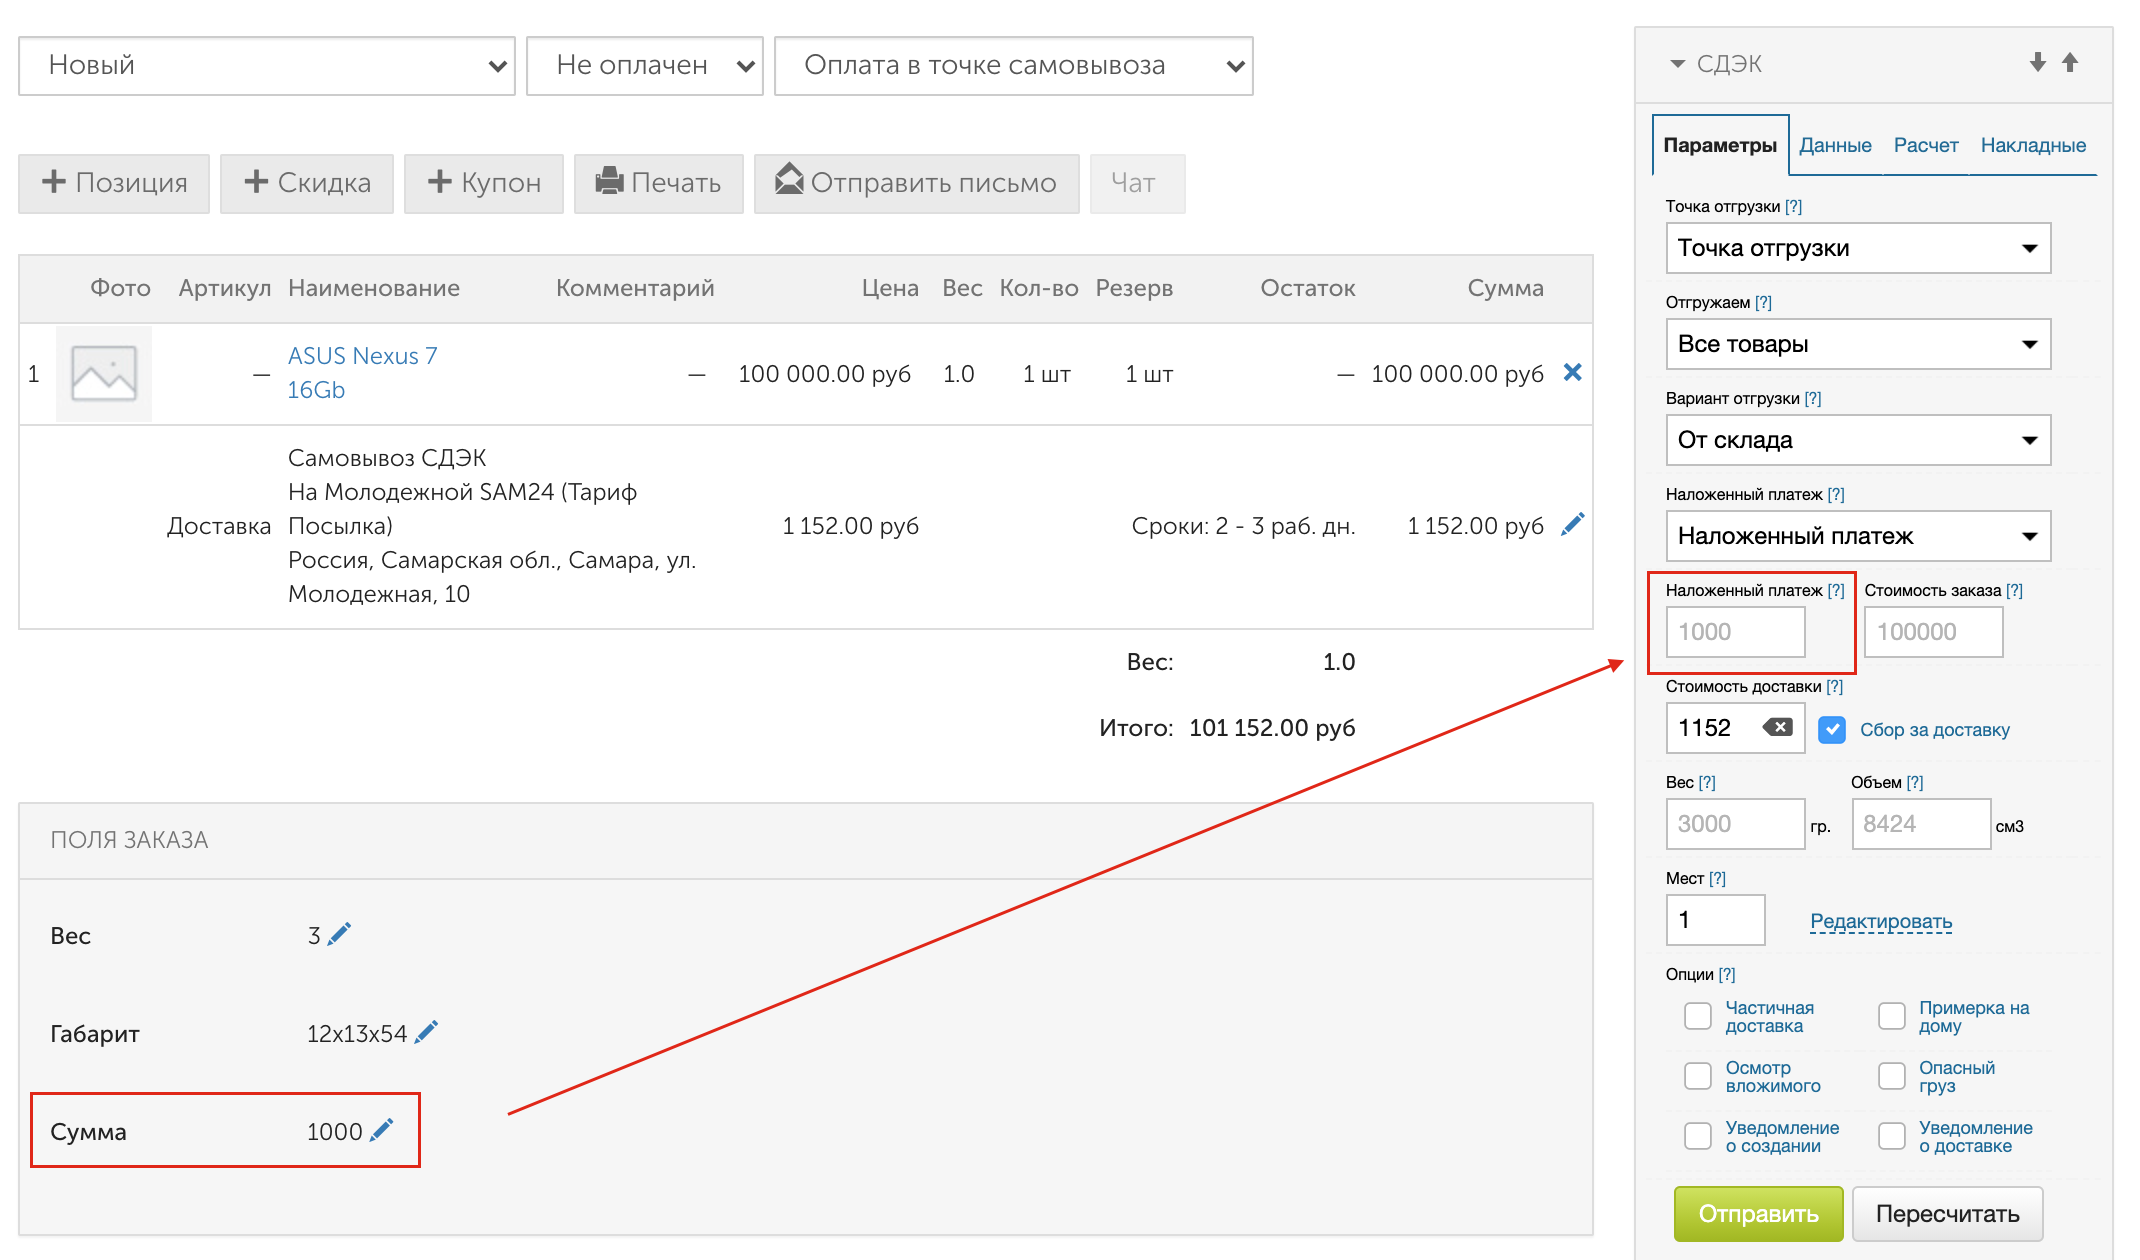
Task: Edit delivery row with pencil icon
Action: [1572, 525]
